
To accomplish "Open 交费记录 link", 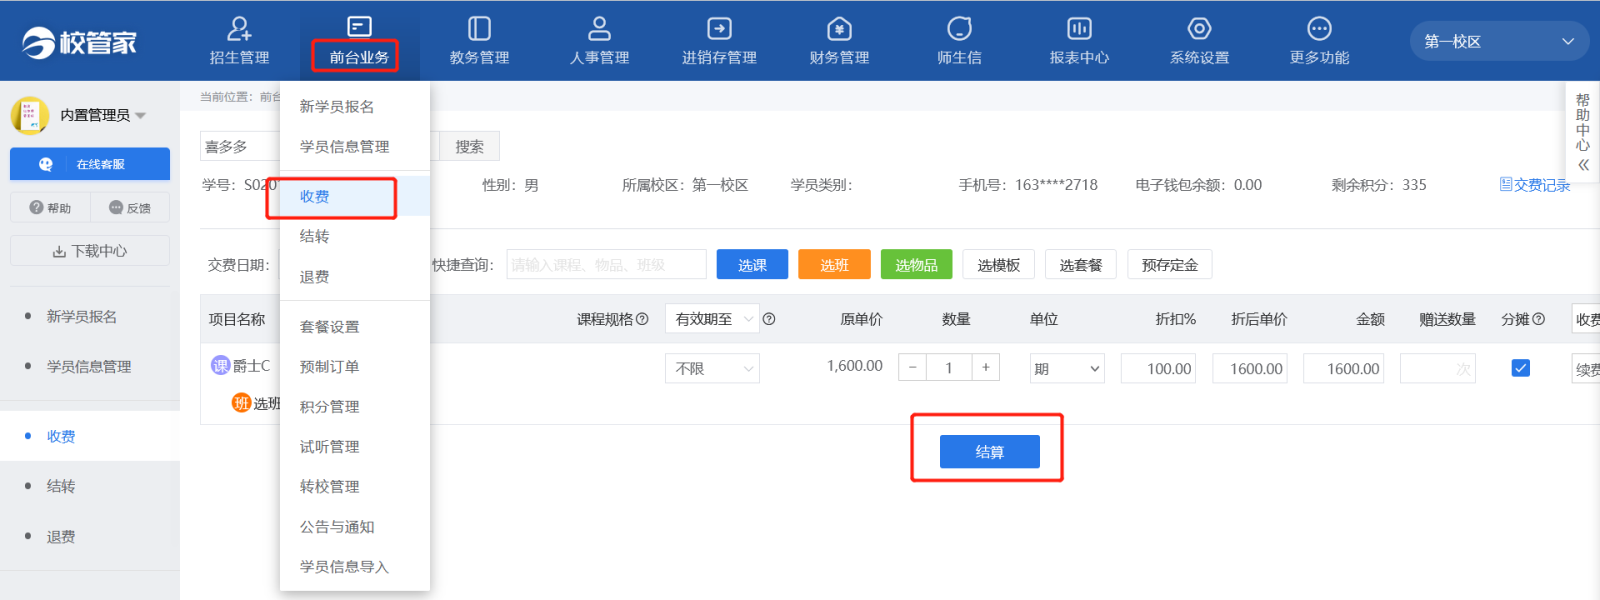I will 1535,185.
